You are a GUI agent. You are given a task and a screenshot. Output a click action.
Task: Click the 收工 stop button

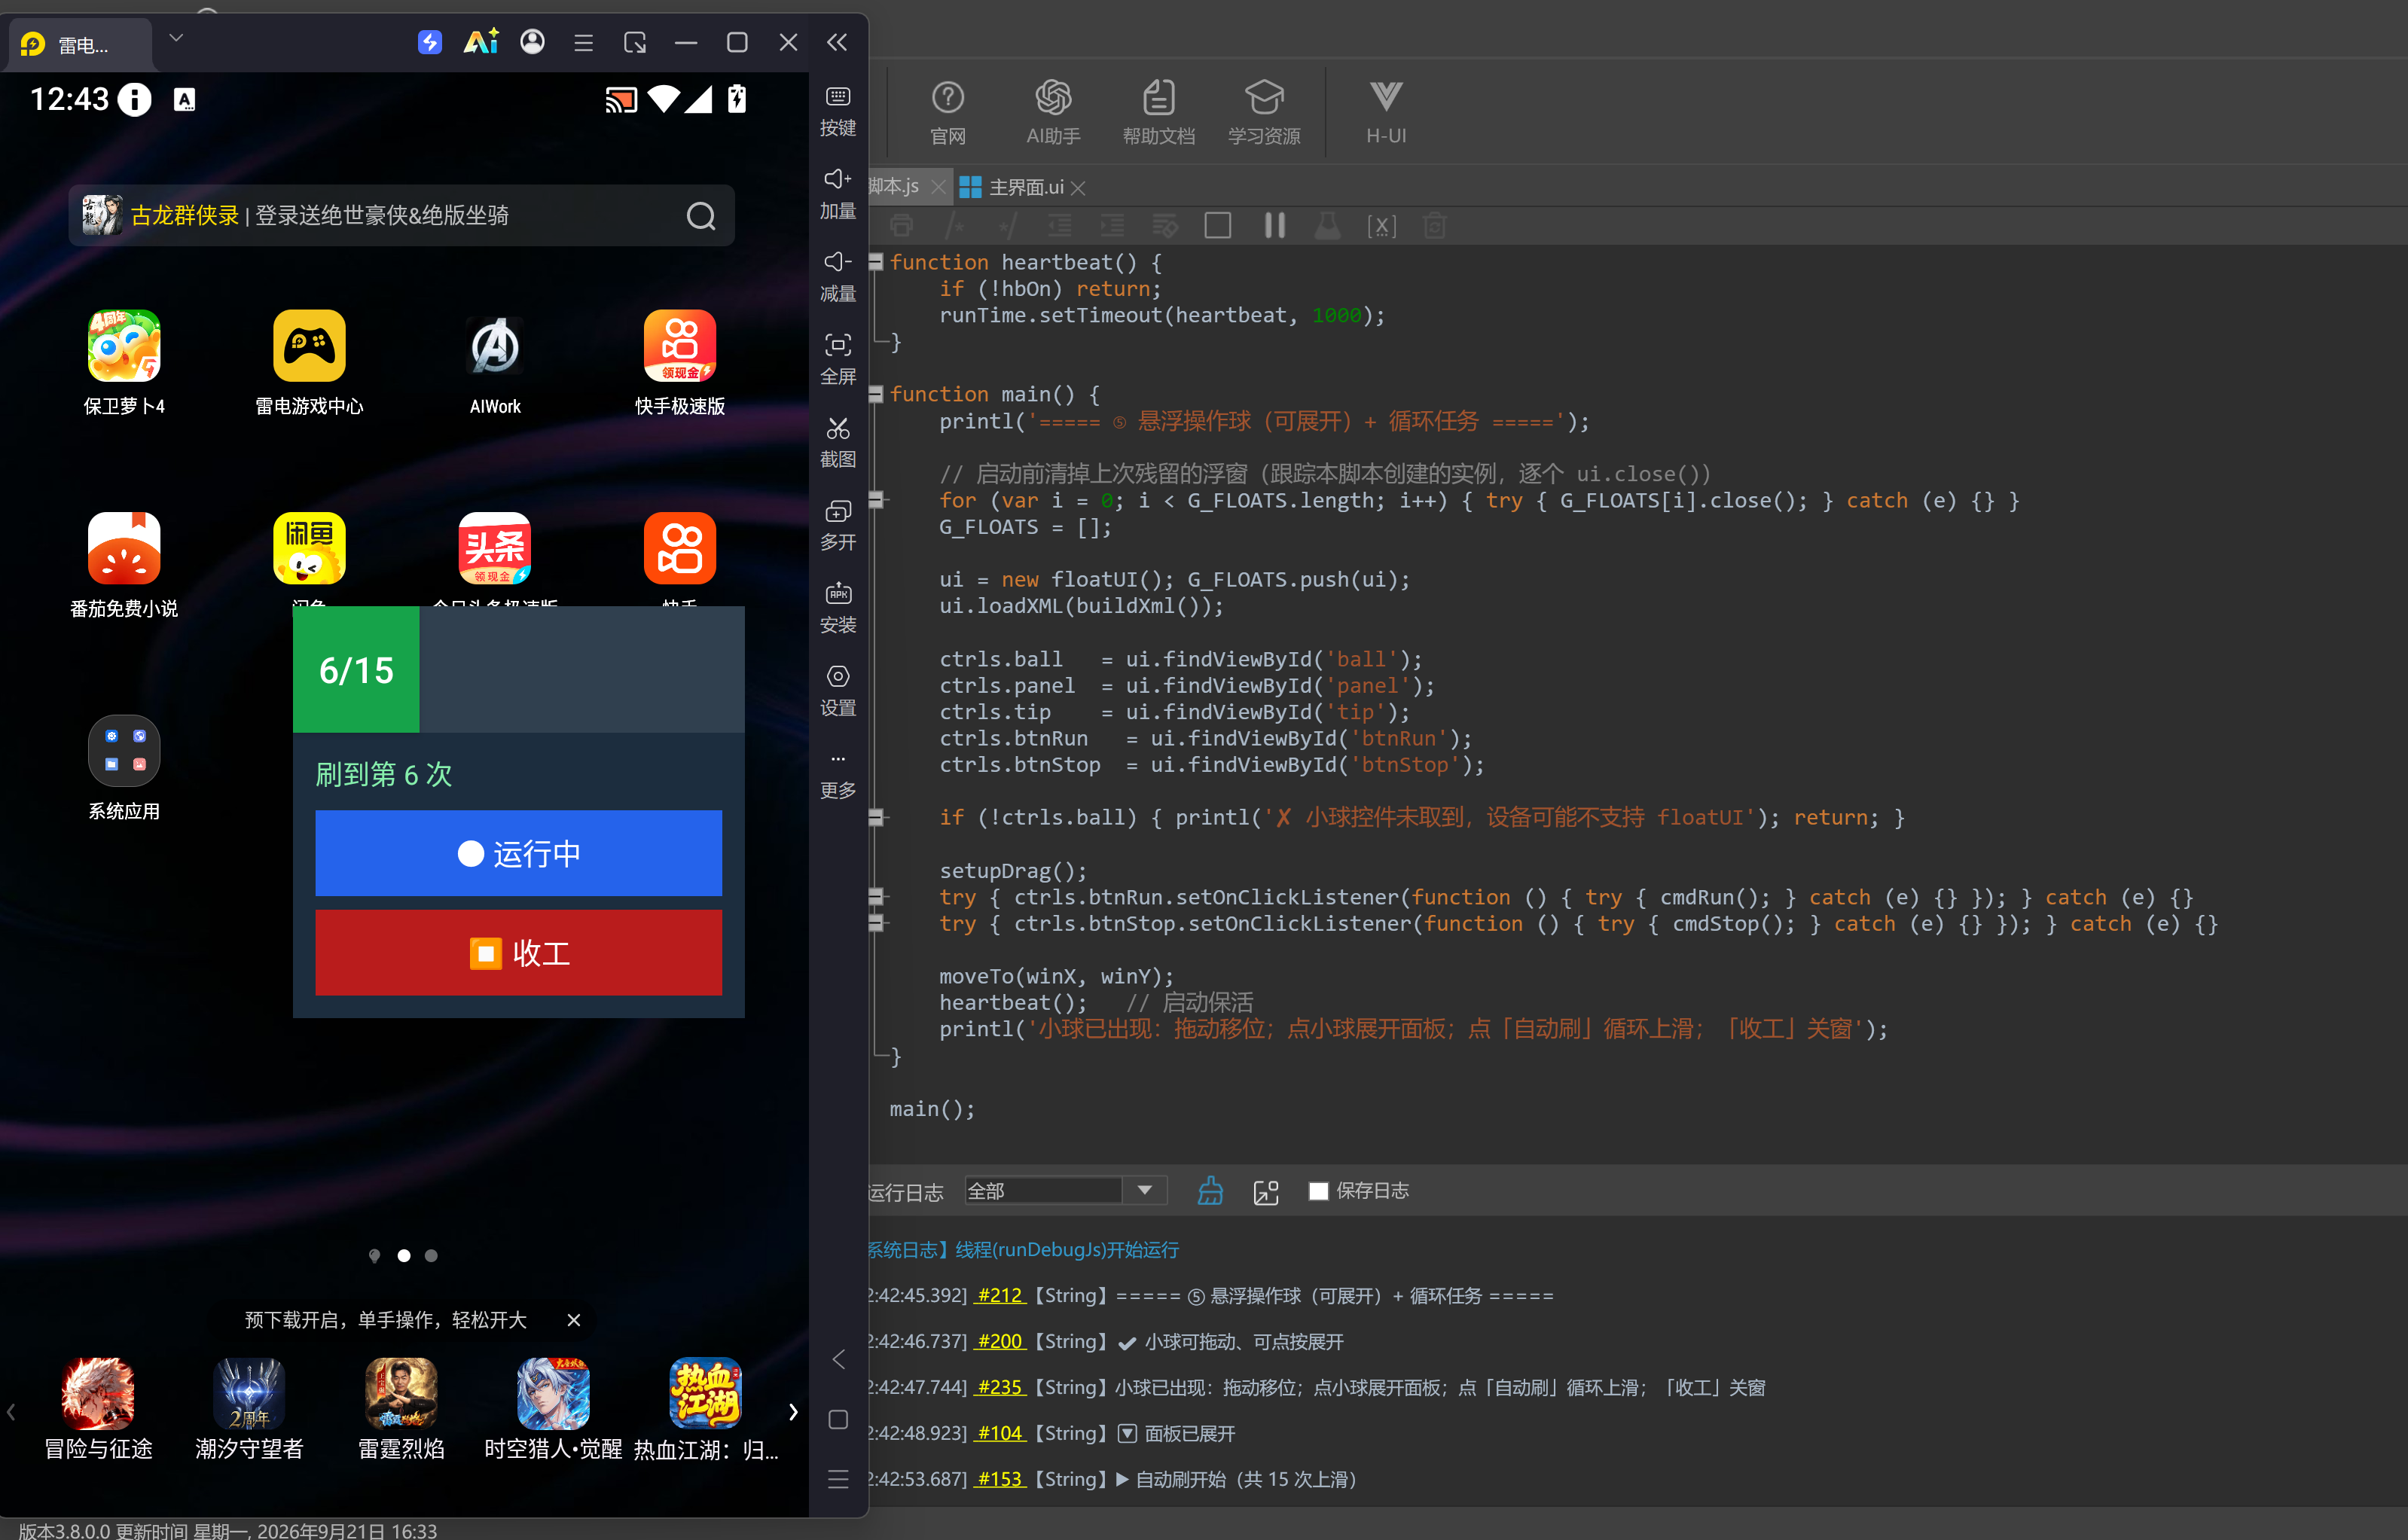click(x=518, y=953)
